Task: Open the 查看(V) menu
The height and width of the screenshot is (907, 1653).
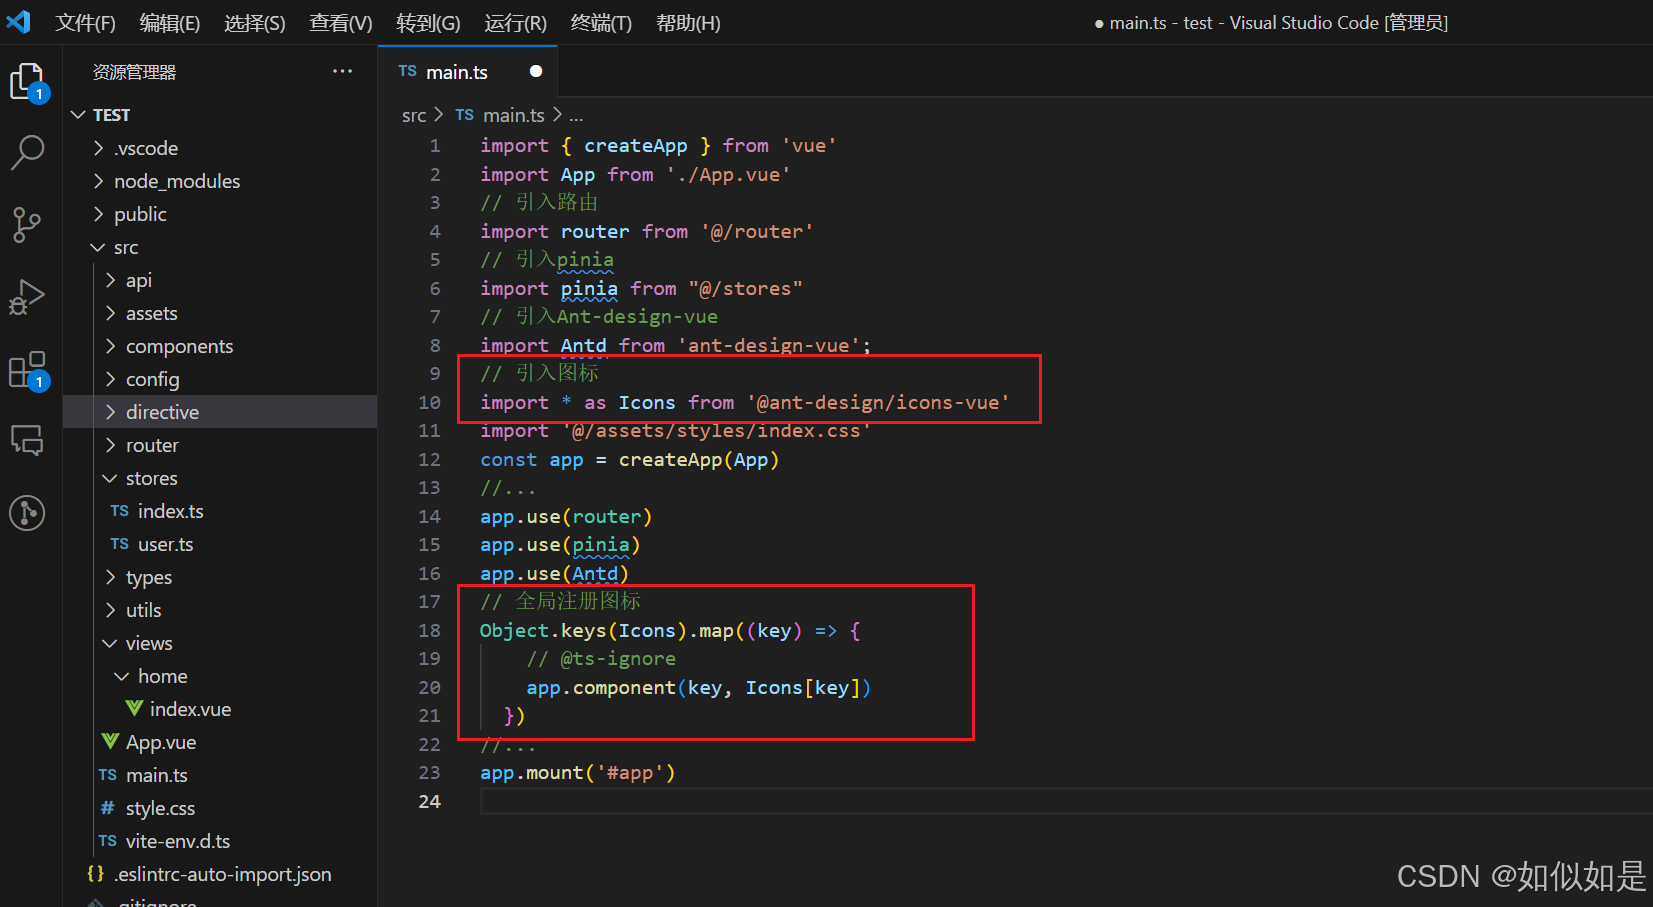Action: pos(340,22)
